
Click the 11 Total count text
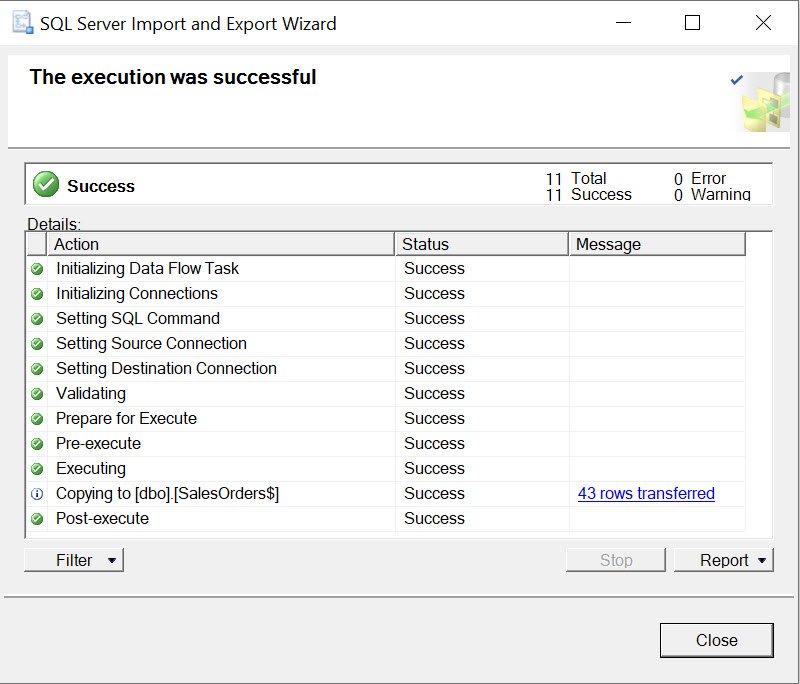pos(576,179)
